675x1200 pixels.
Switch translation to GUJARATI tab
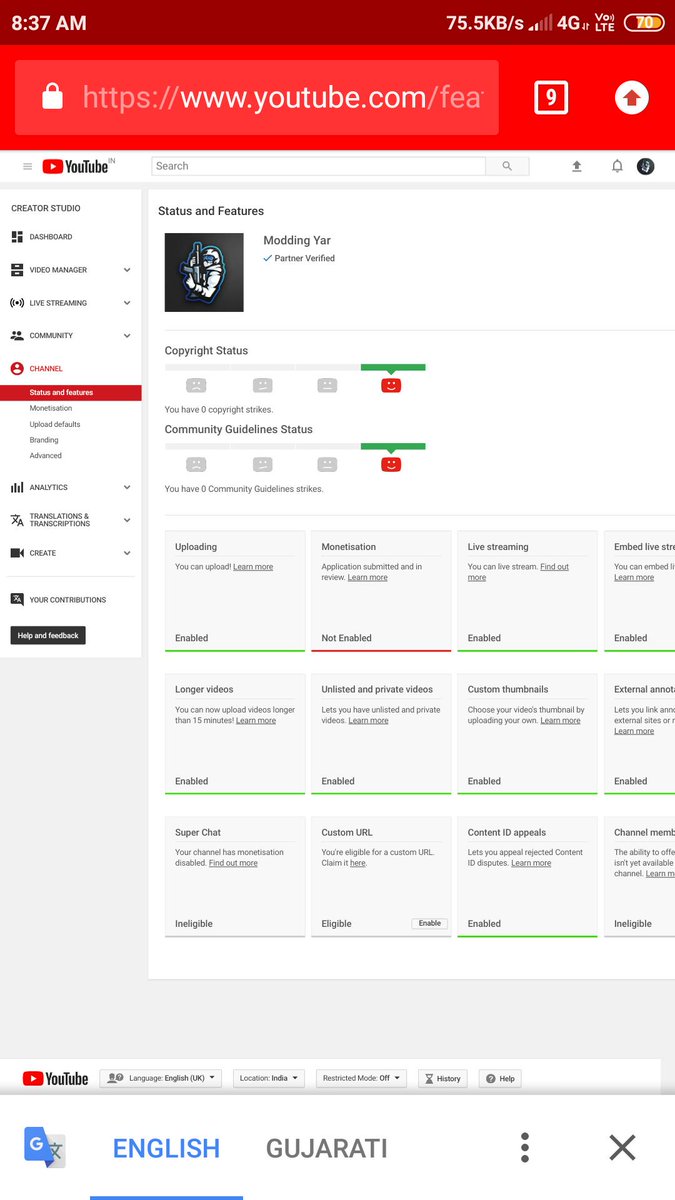pos(326,1148)
